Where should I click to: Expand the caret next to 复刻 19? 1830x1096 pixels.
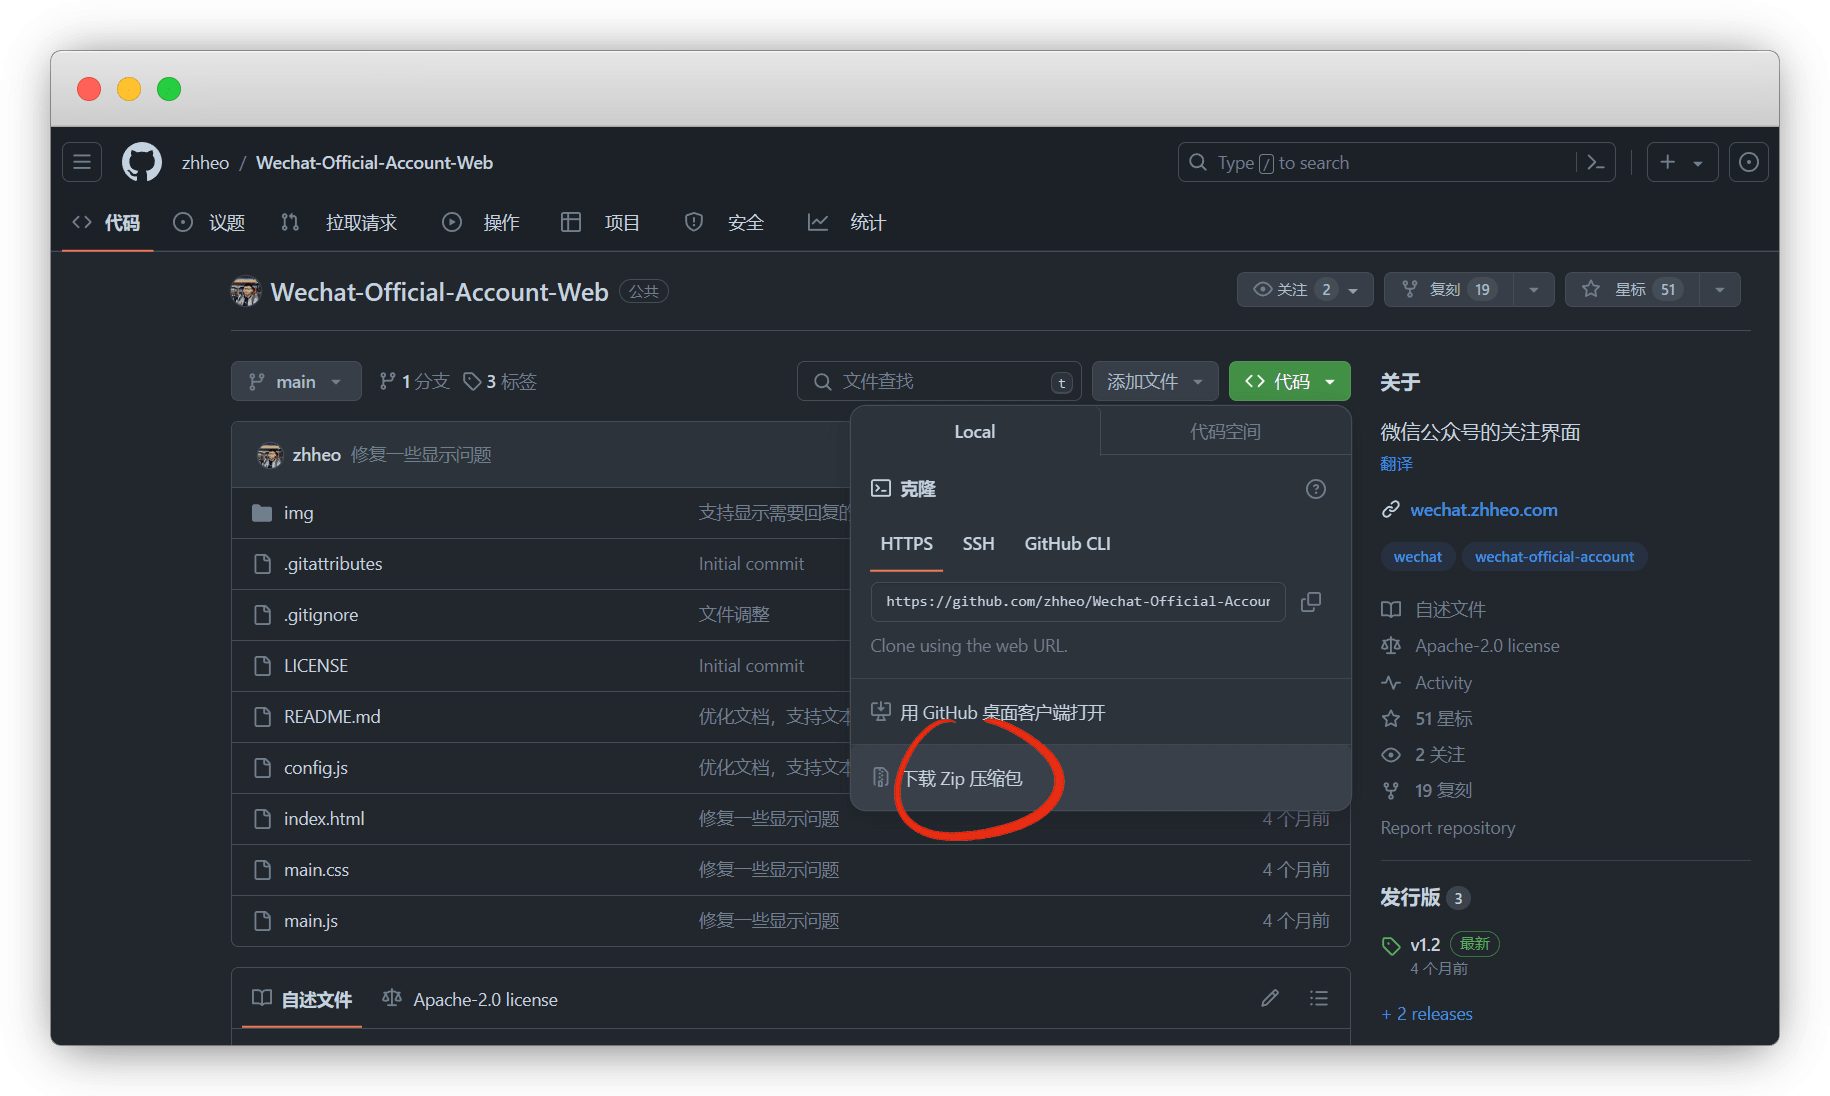1533,289
